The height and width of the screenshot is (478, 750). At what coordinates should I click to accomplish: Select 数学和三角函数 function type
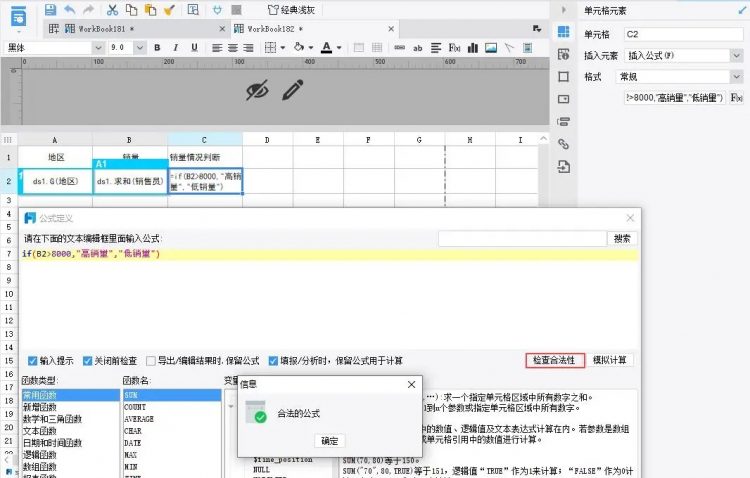pos(53,419)
